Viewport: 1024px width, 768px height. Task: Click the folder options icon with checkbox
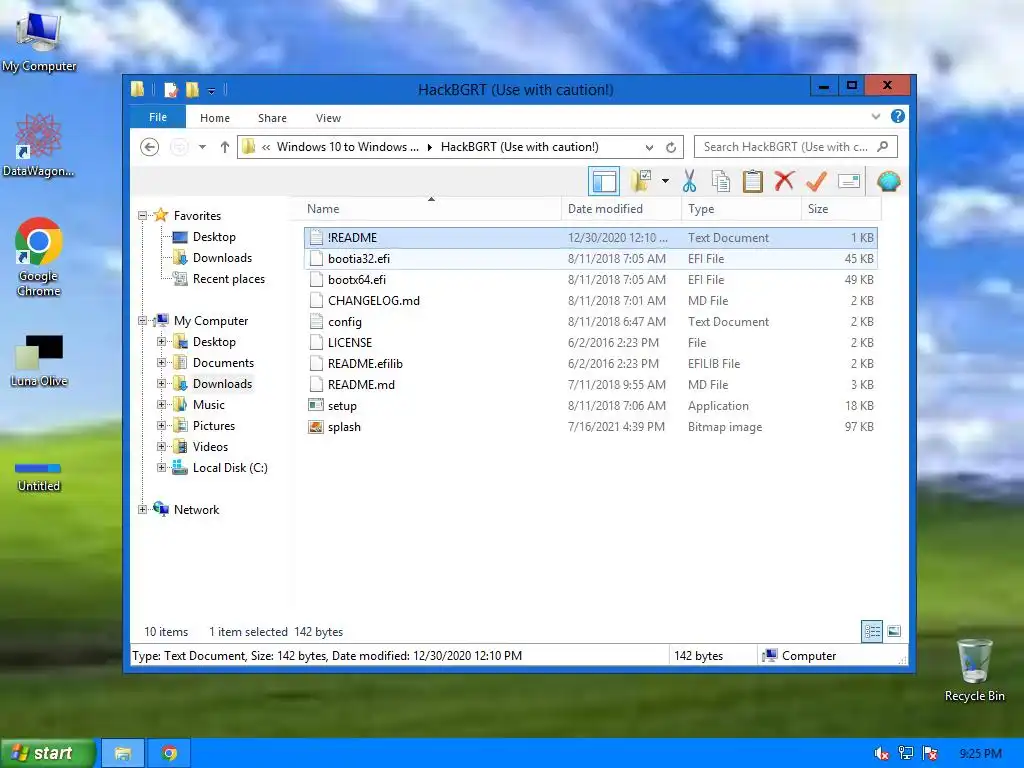[x=641, y=181]
